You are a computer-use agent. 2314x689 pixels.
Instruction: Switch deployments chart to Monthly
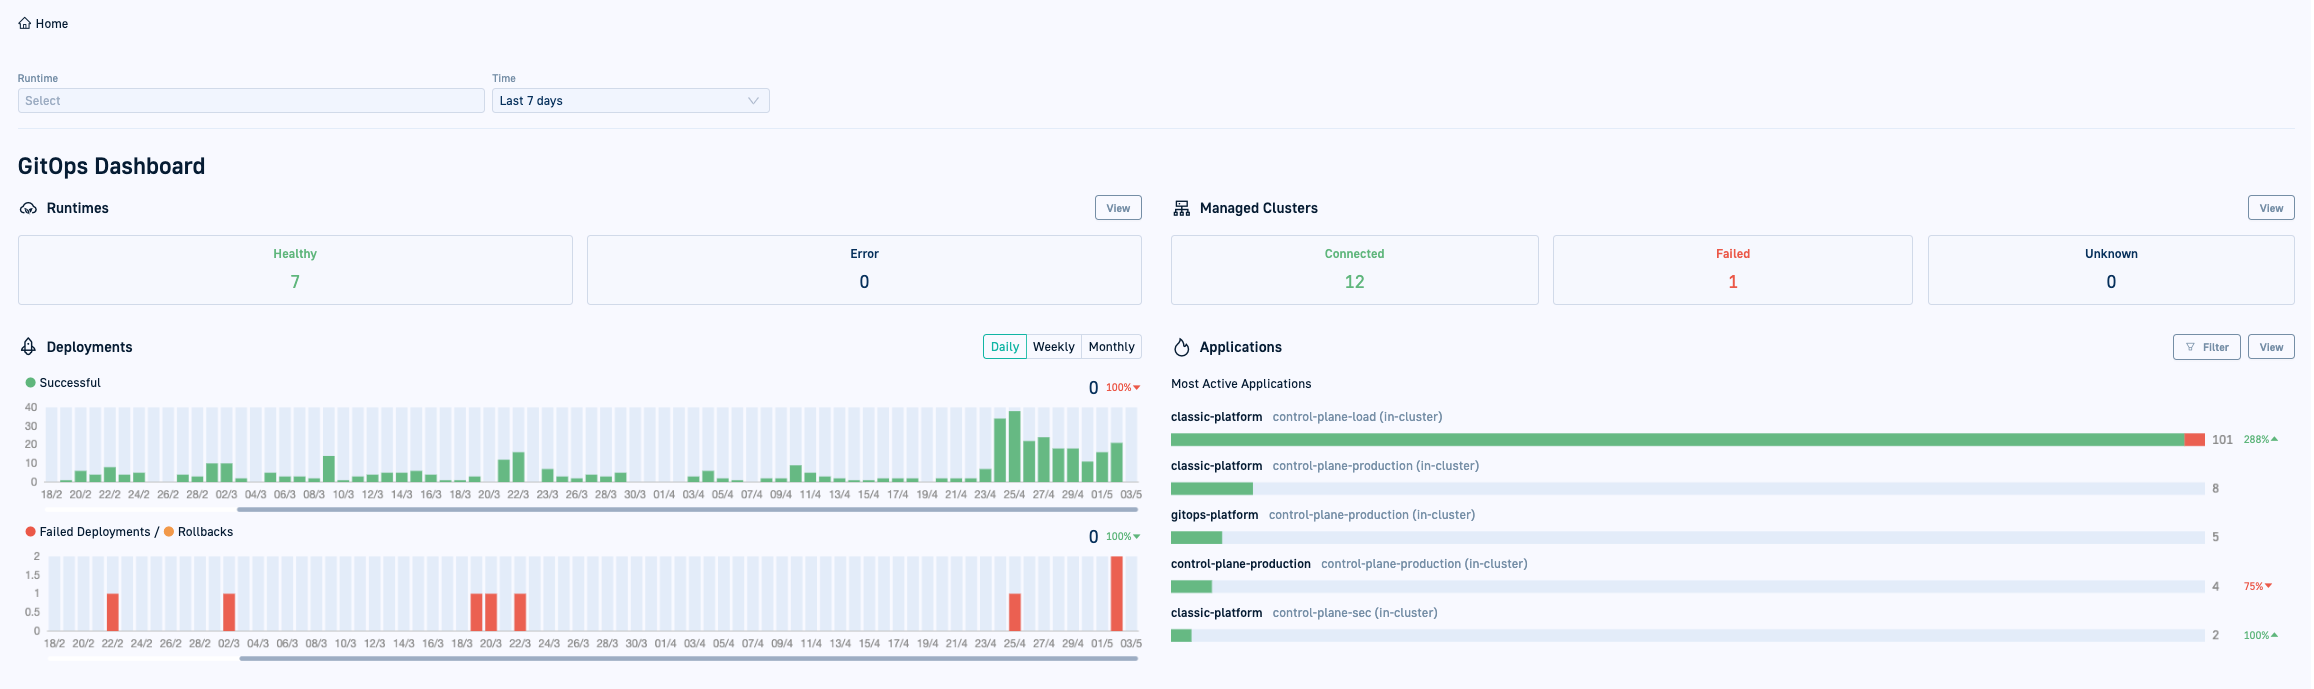(x=1111, y=347)
